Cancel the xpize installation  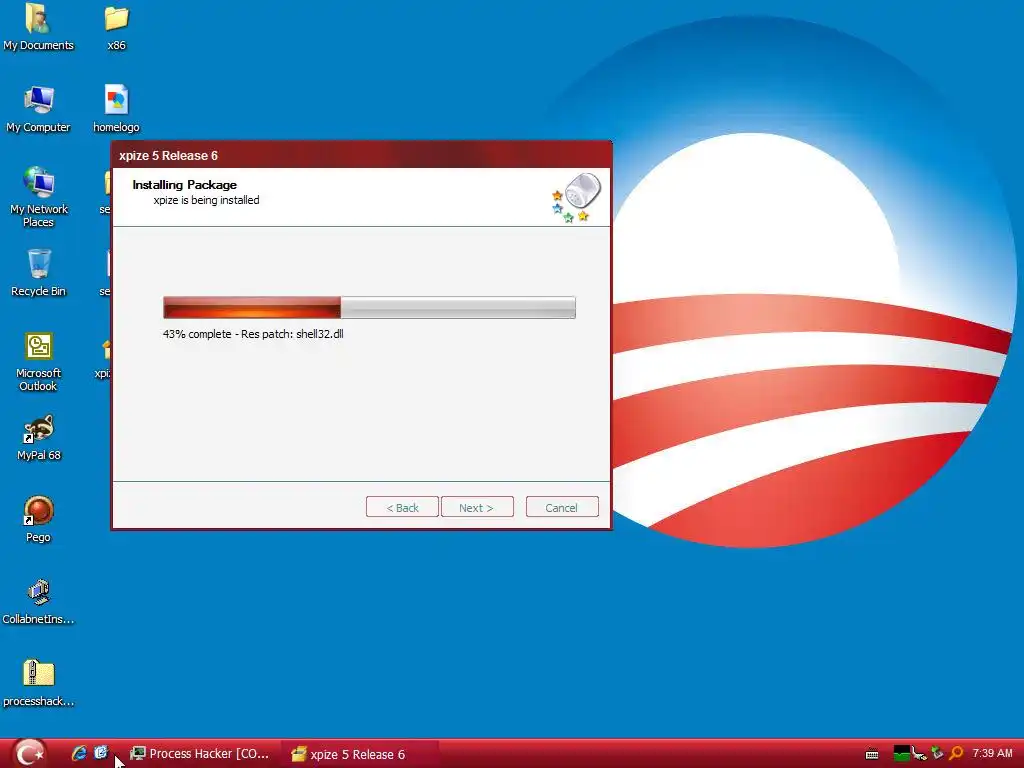click(x=562, y=507)
